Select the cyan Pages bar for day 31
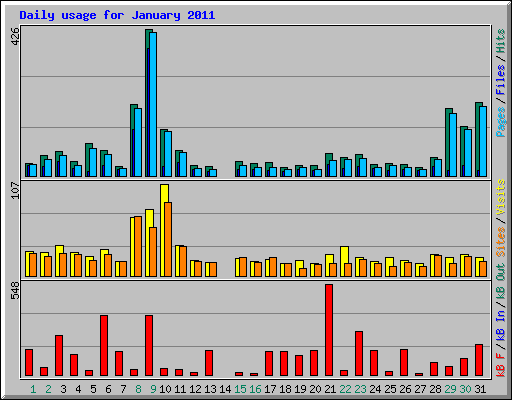 click(x=483, y=141)
